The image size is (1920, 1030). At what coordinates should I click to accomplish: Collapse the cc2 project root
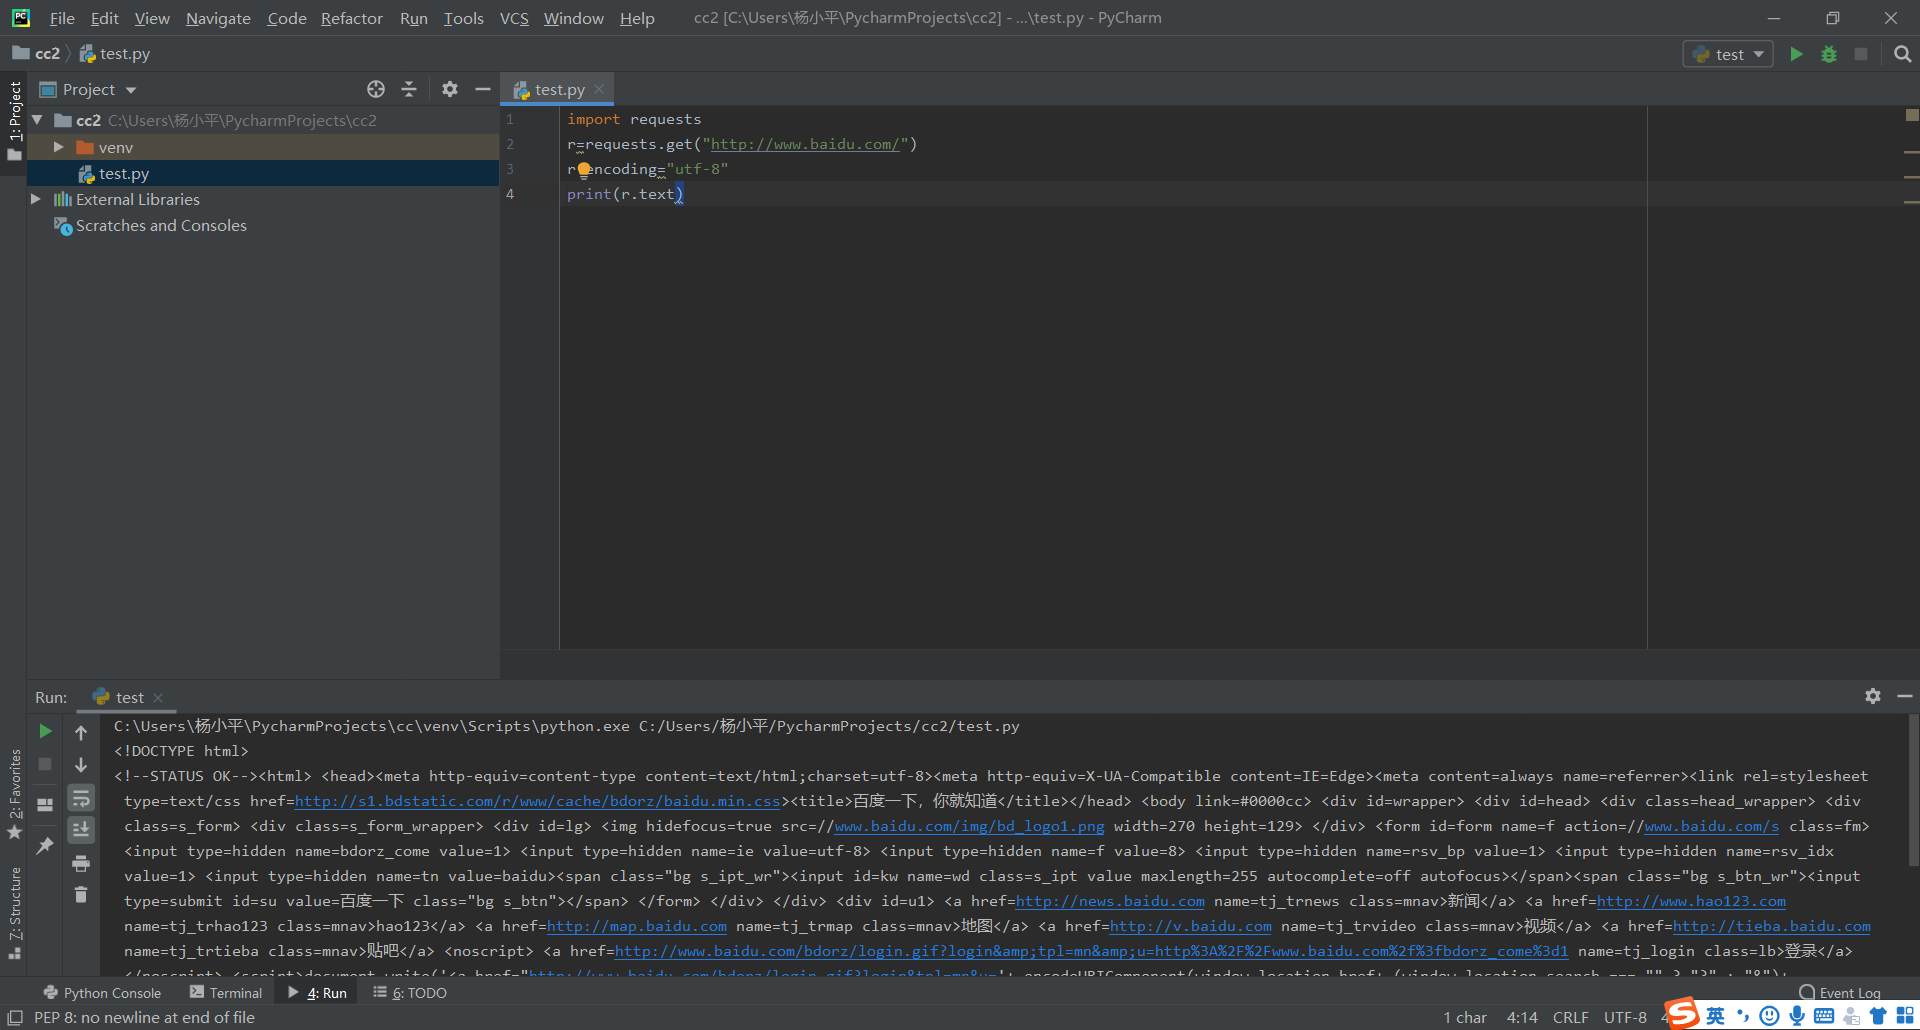point(38,120)
